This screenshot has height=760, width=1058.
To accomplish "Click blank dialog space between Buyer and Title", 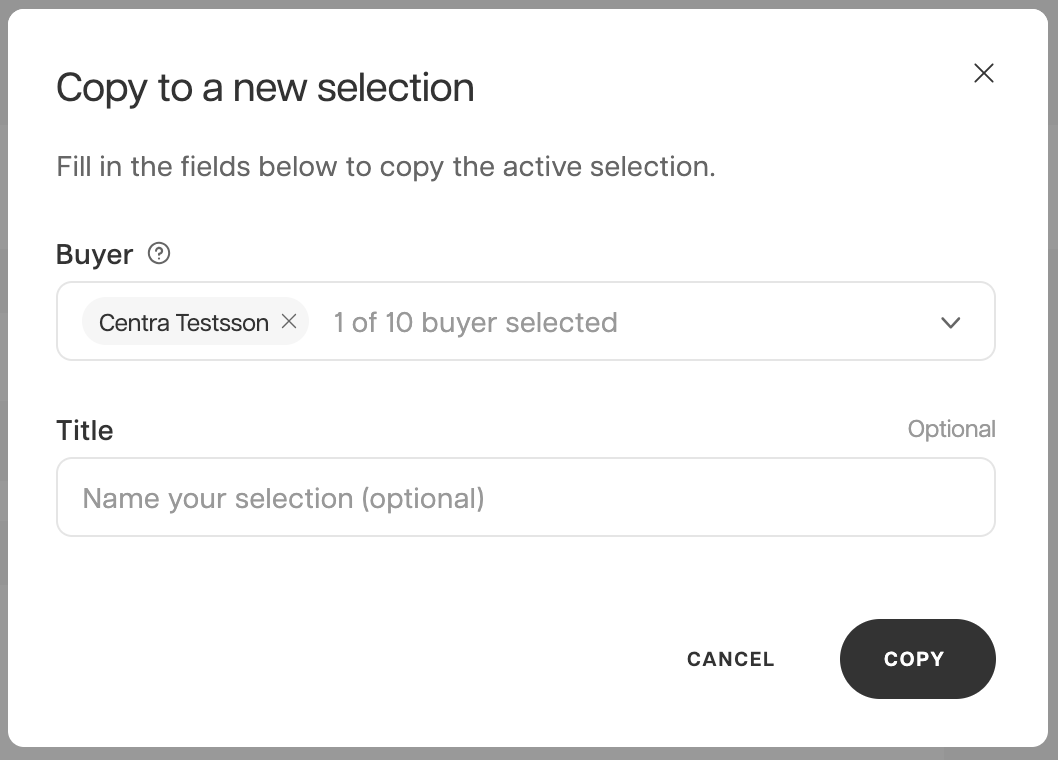I will tap(526, 388).
